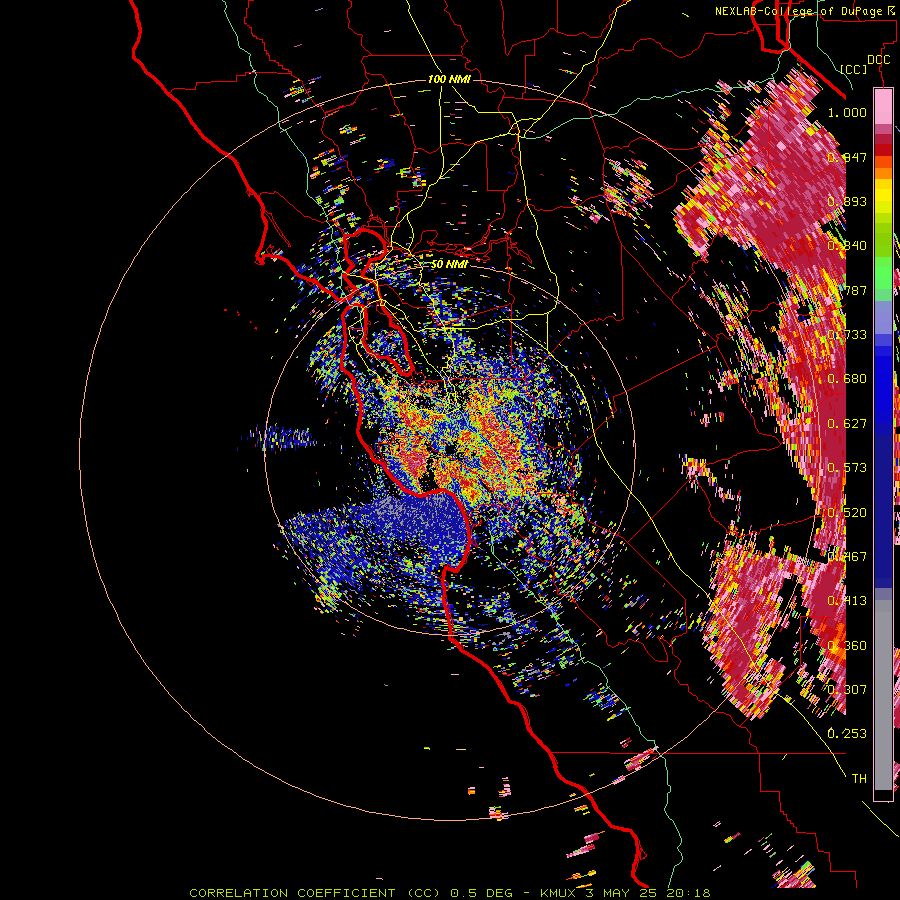The width and height of the screenshot is (900, 900).
Task: Click the 0.360 scale value
Action: pyautogui.click(x=847, y=646)
